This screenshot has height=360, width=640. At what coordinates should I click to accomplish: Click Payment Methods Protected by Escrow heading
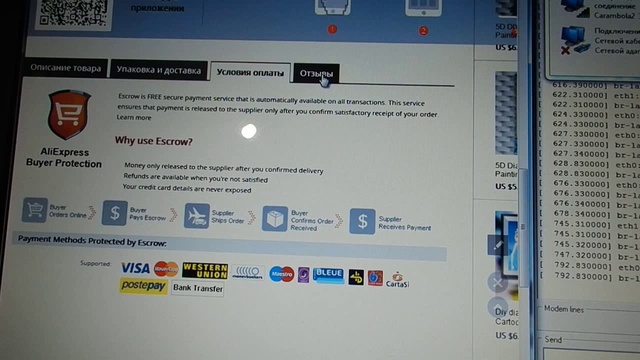[x=92, y=241]
